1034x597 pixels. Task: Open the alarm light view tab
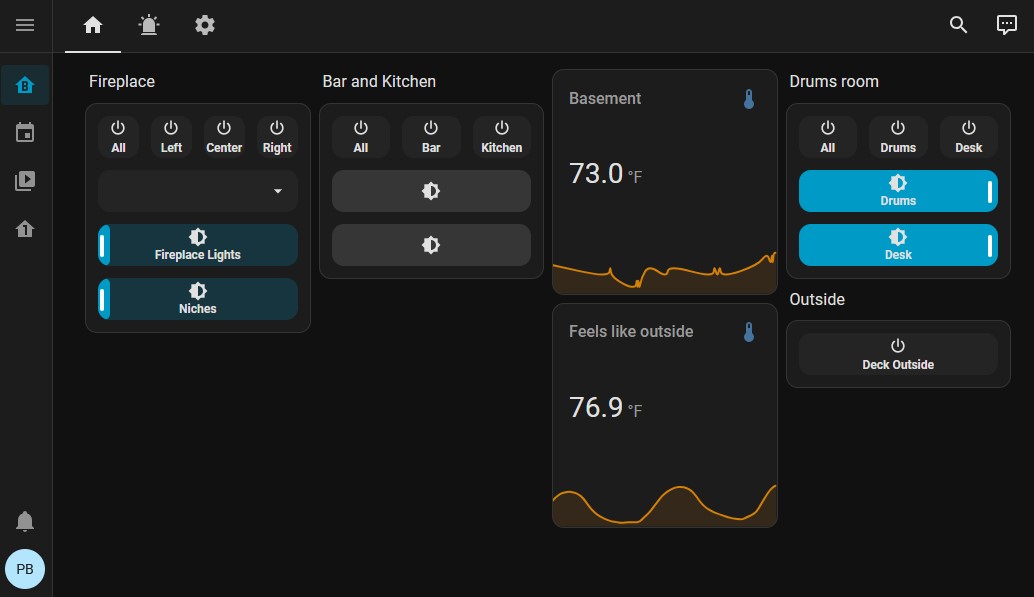click(149, 25)
